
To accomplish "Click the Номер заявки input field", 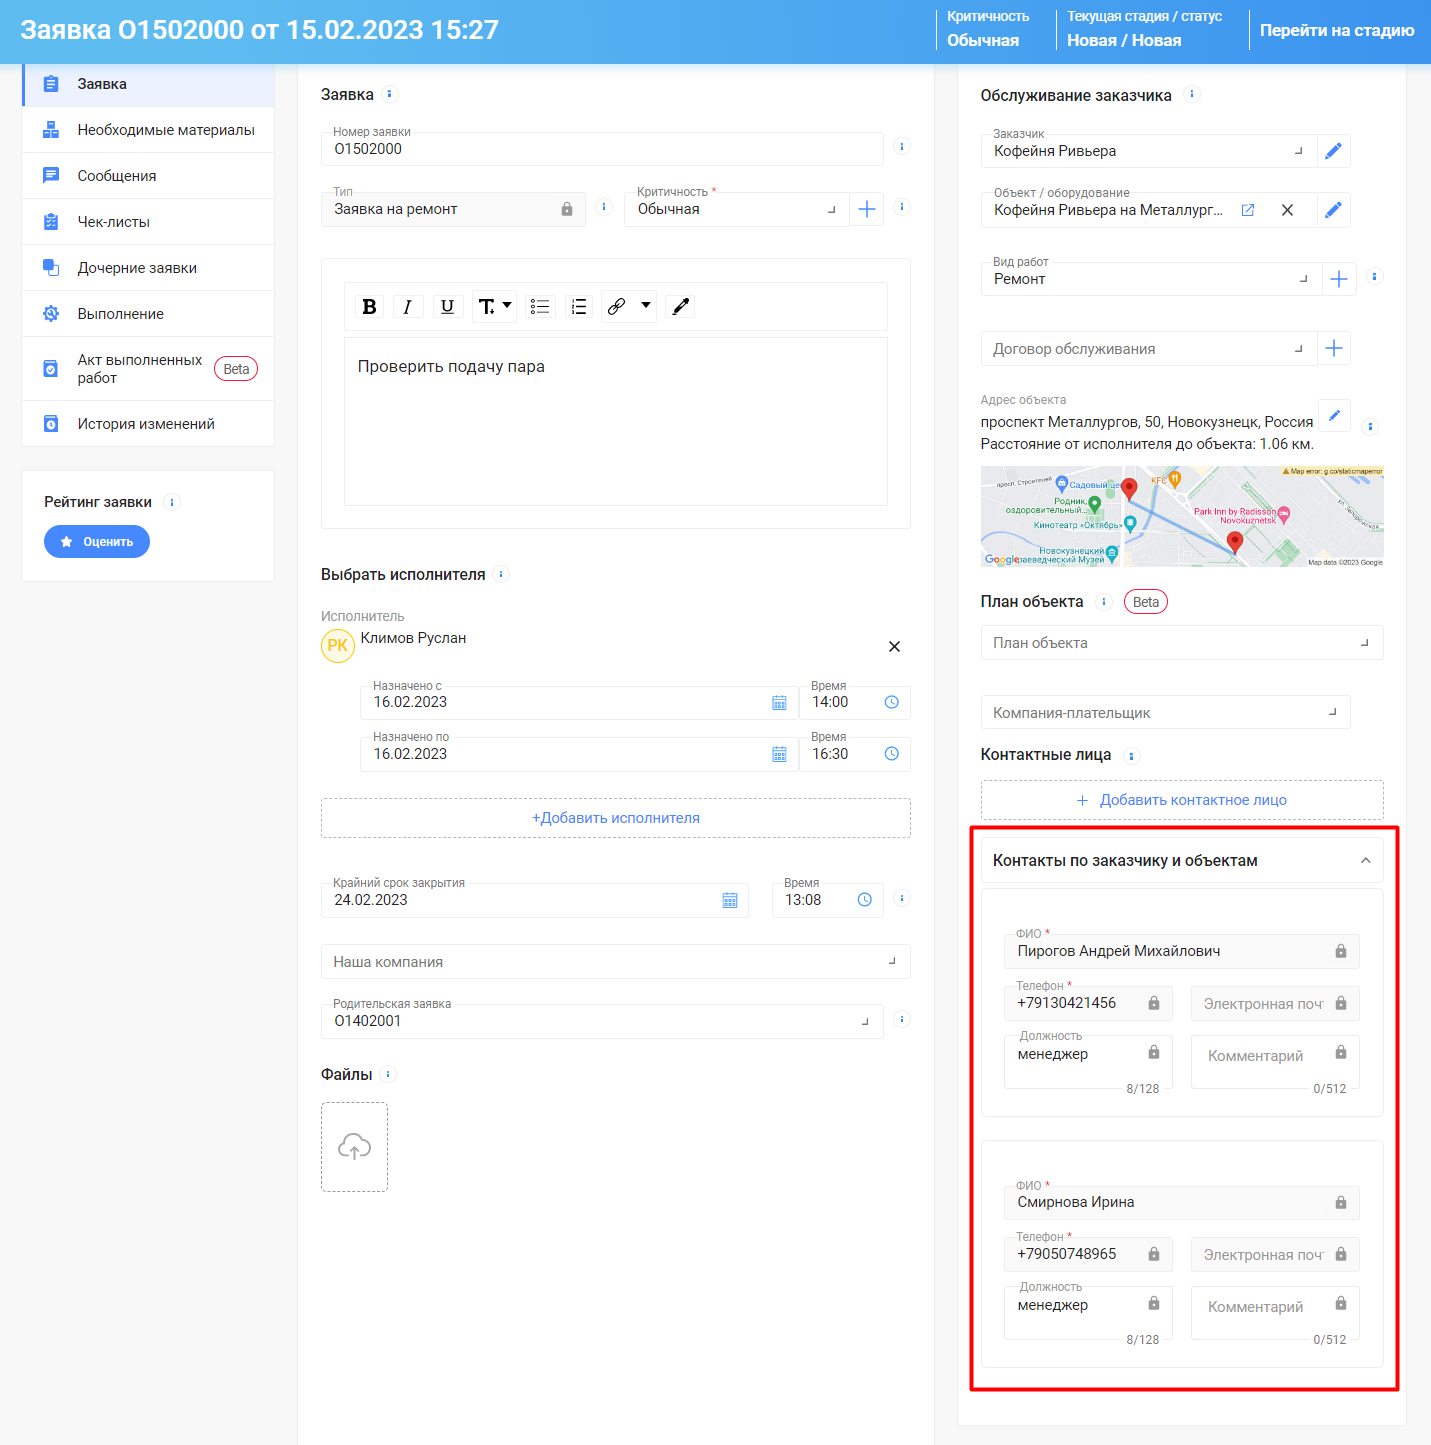I will click(x=602, y=149).
